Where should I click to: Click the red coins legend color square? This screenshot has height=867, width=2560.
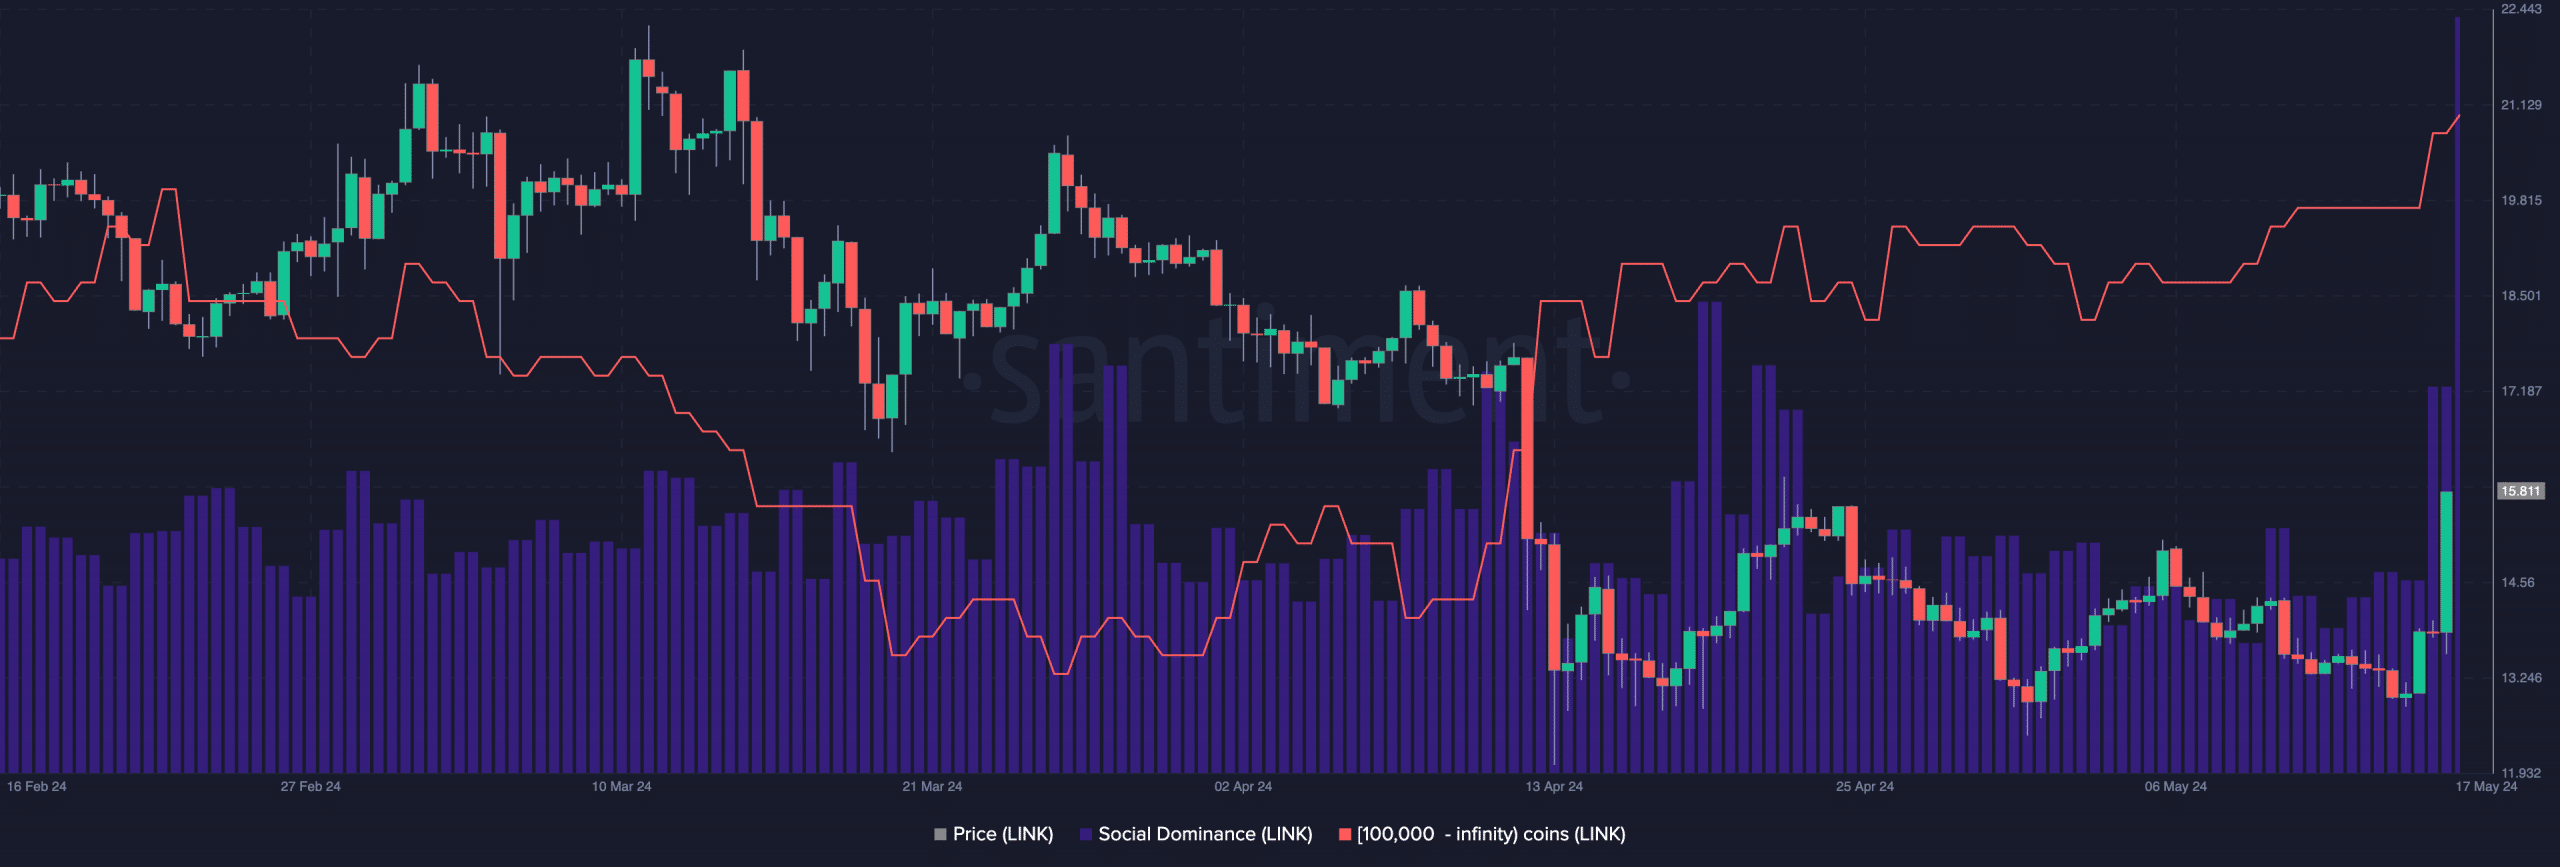(x=1345, y=834)
